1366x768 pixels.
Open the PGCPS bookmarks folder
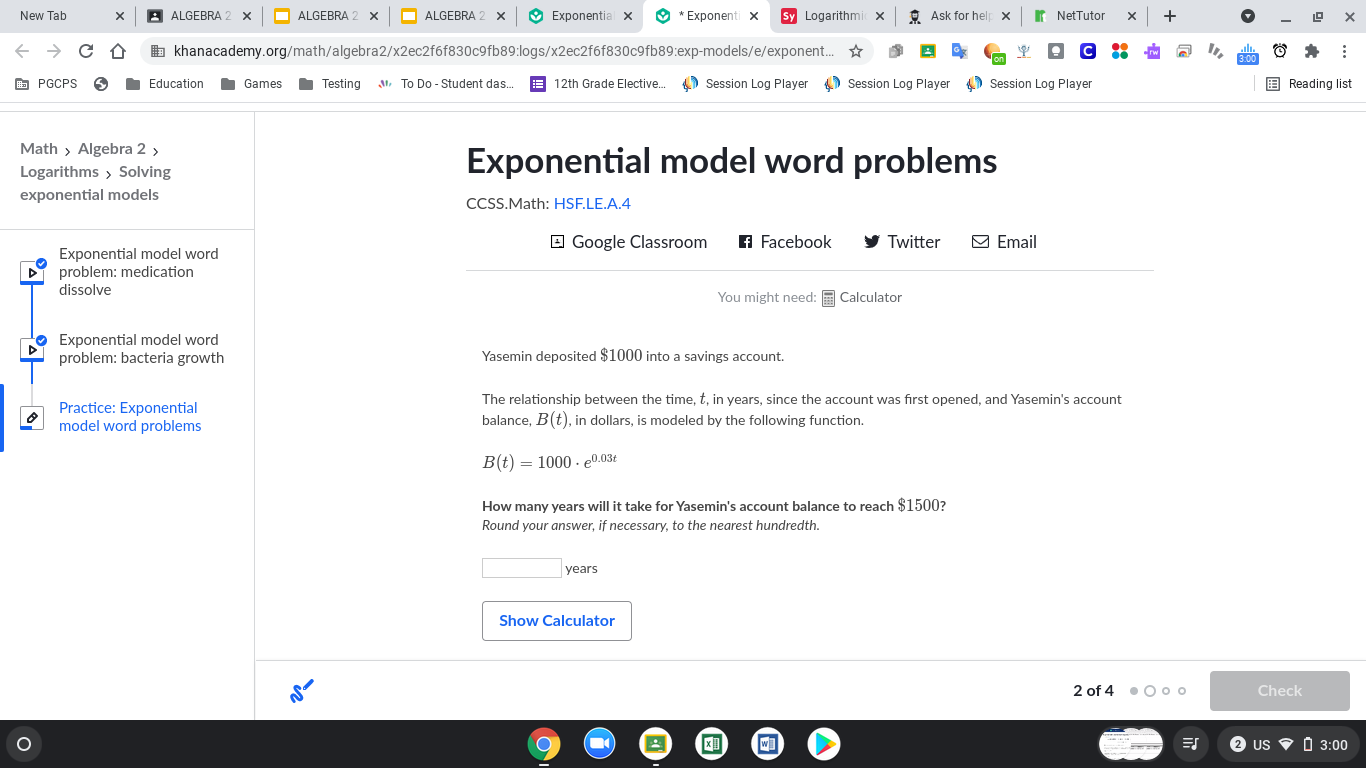[x=47, y=84]
